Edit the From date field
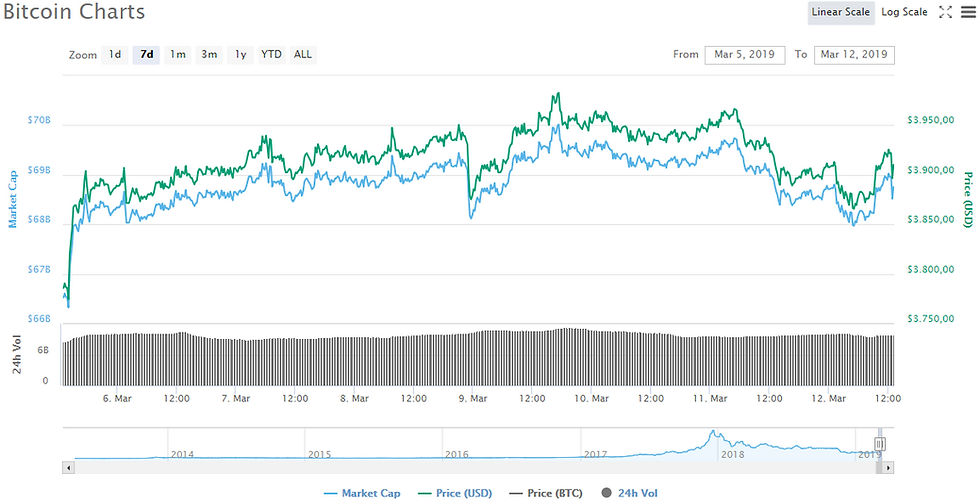 [x=744, y=54]
